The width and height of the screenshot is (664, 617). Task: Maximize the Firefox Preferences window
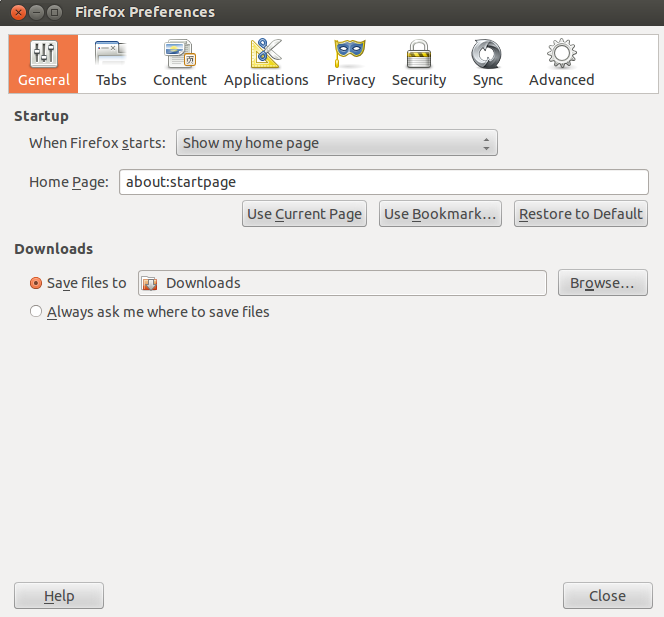[54, 12]
